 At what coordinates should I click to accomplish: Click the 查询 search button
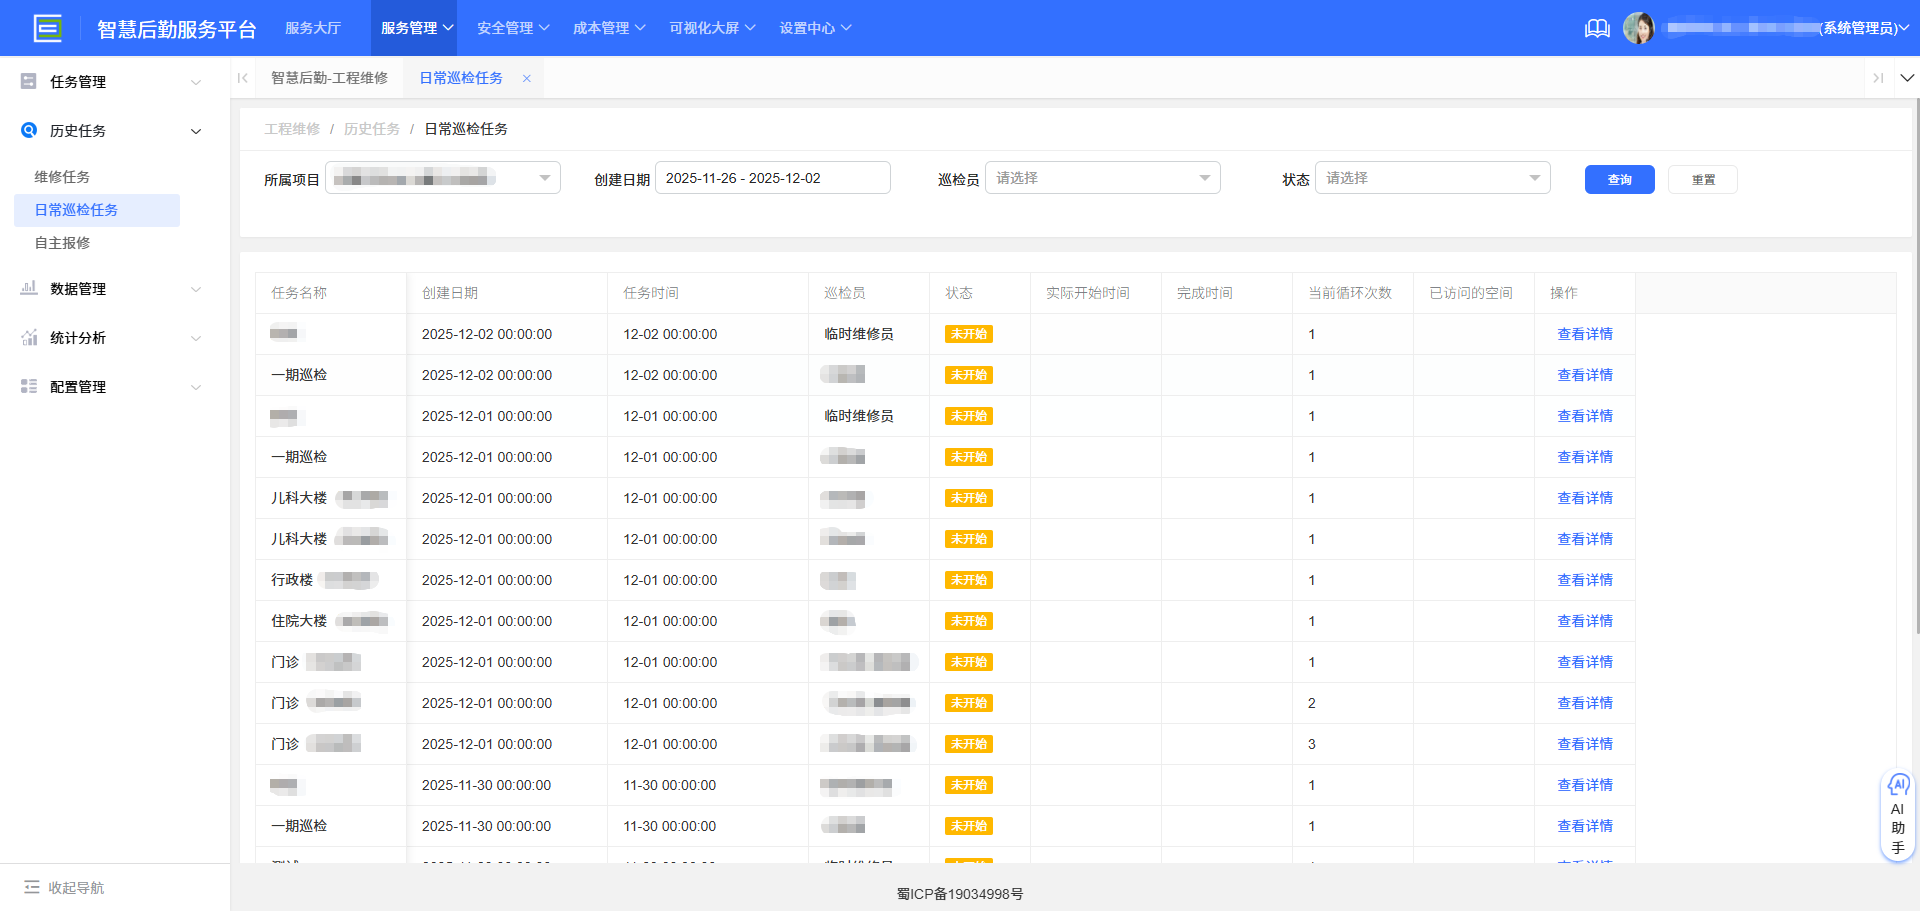(x=1619, y=179)
